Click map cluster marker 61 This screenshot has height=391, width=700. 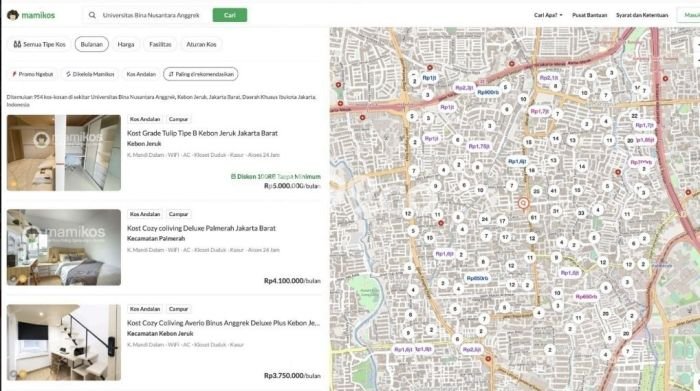pos(533,217)
